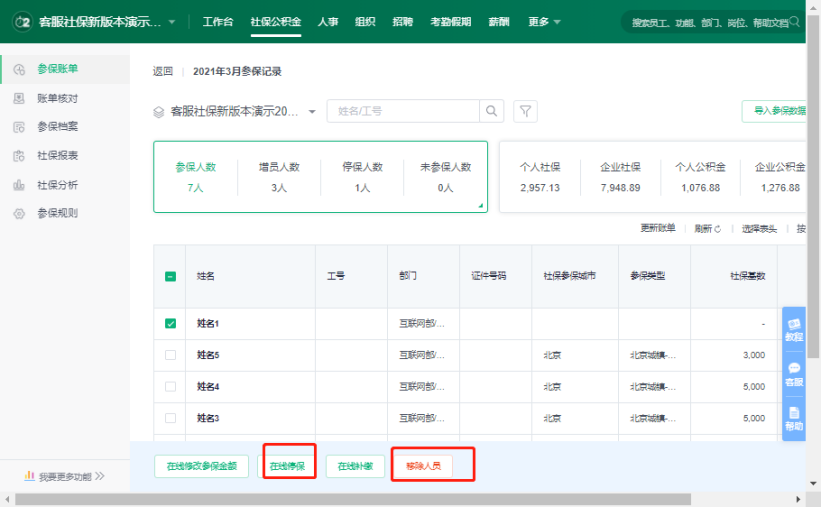Click the horizontal scrollbar thumb
The width and height of the screenshot is (821, 507).
pos(353,499)
